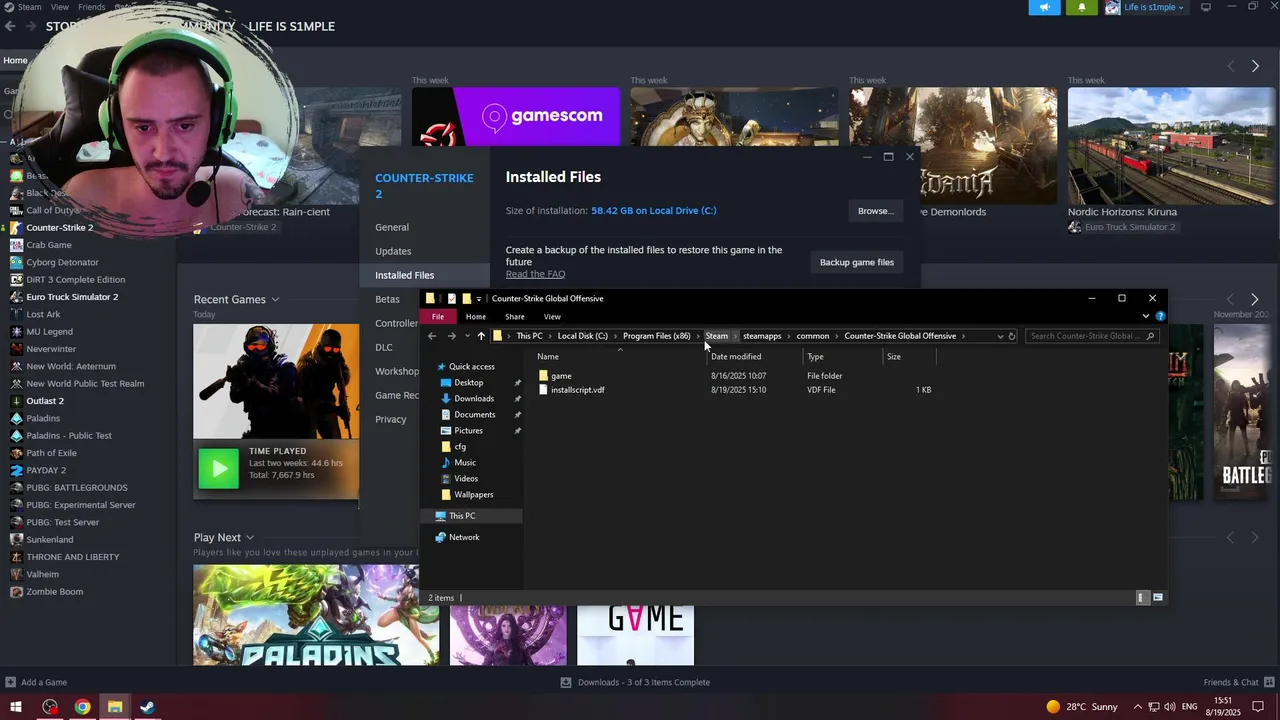Select Updates in CS2 properties
The image size is (1280, 720).
(393, 251)
